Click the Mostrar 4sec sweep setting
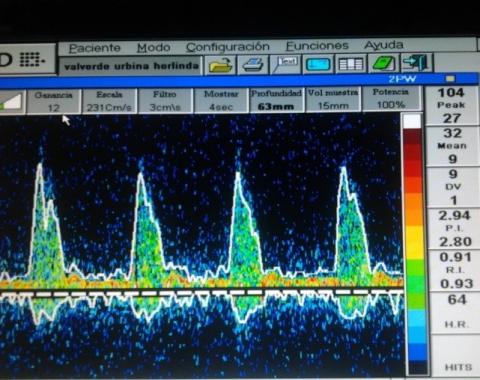 coord(221,100)
